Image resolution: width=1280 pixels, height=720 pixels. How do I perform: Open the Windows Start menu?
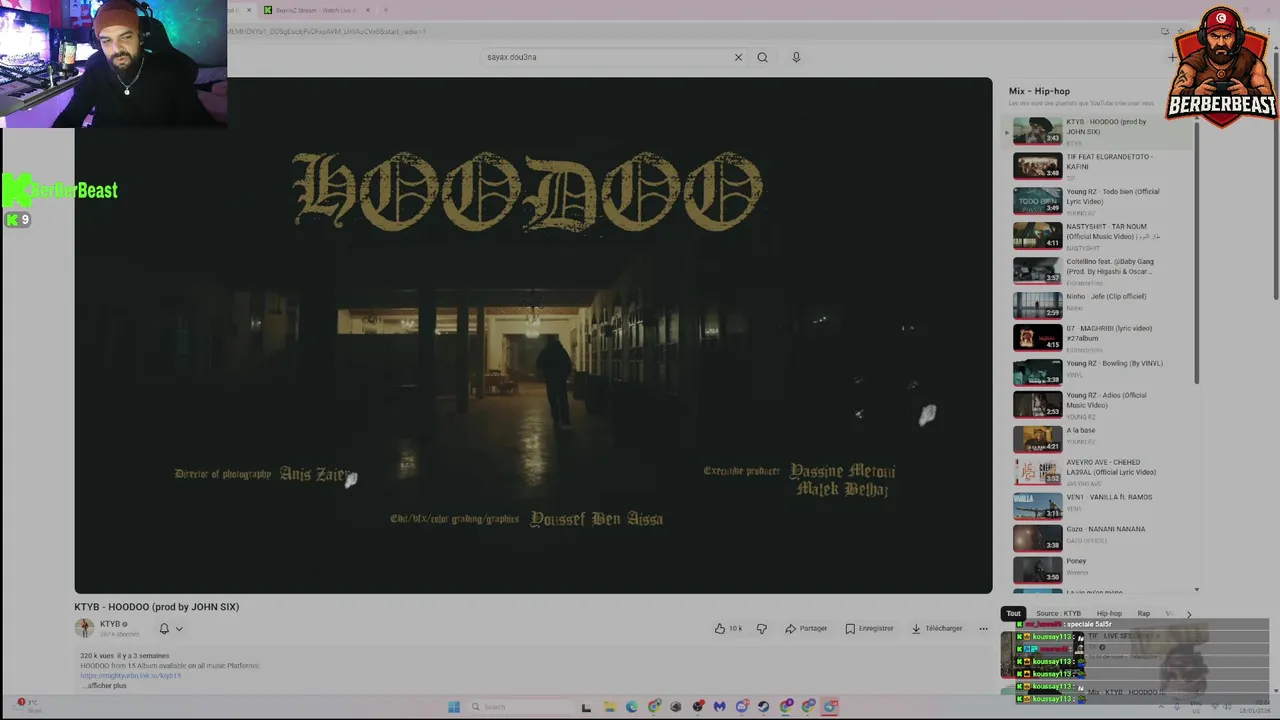[x=454, y=707]
